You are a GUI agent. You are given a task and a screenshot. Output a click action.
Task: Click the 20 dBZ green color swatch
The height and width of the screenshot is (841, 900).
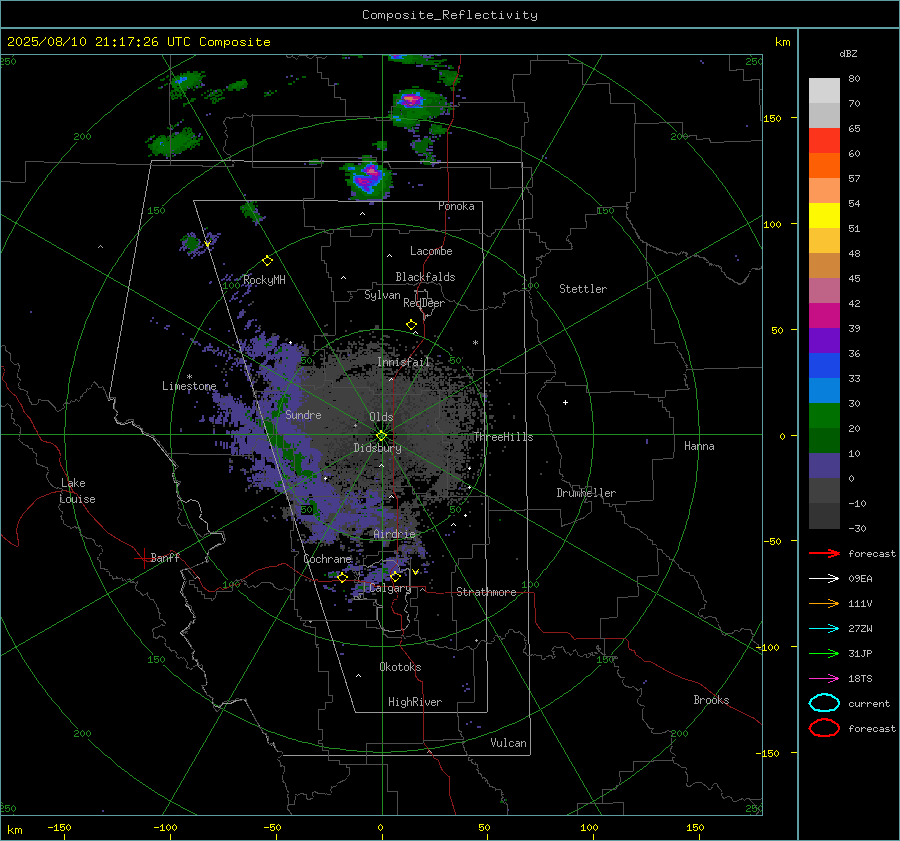pyautogui.click(x=824, y=416)
